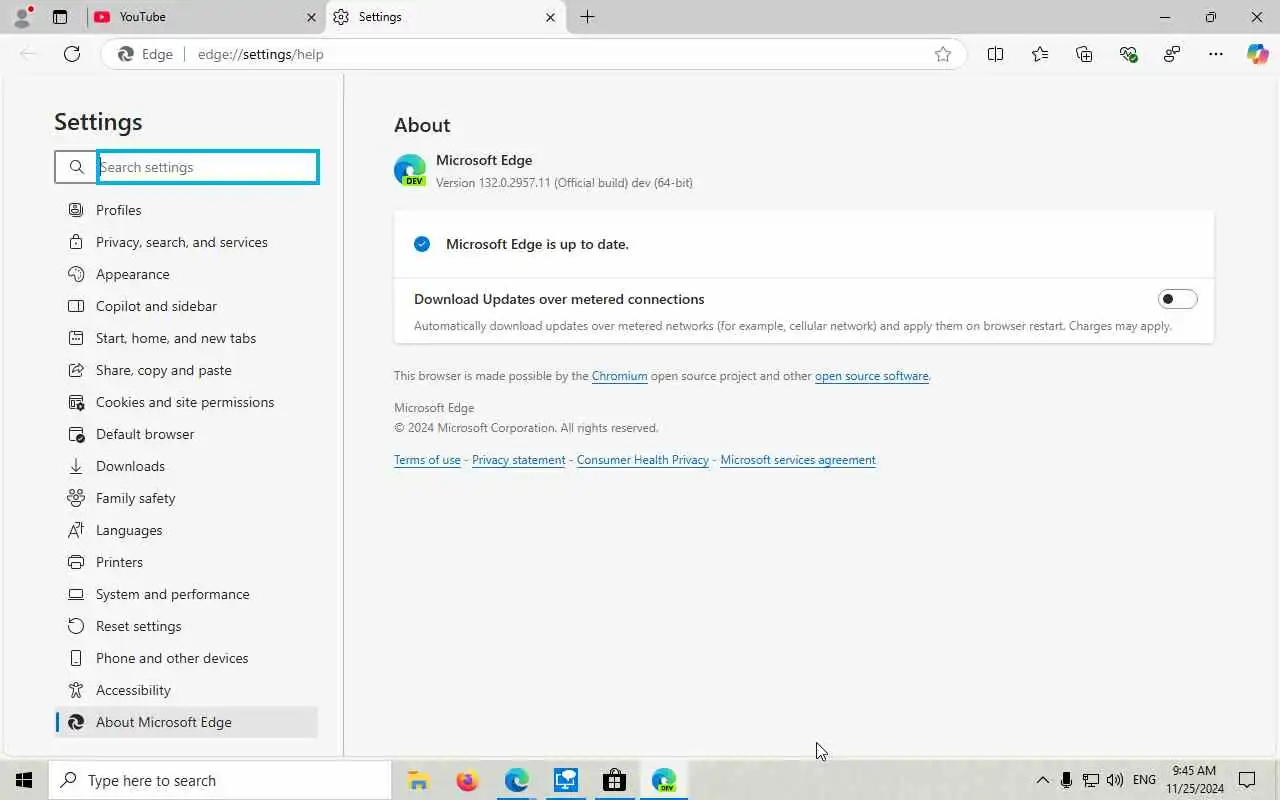Click the taskbar search box

[219, 780]
